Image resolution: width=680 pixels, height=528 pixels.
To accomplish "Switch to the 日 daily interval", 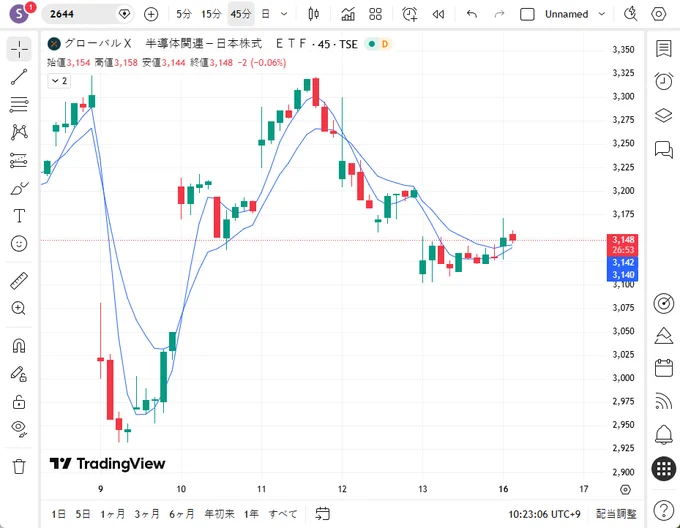I will click(265, 14).
